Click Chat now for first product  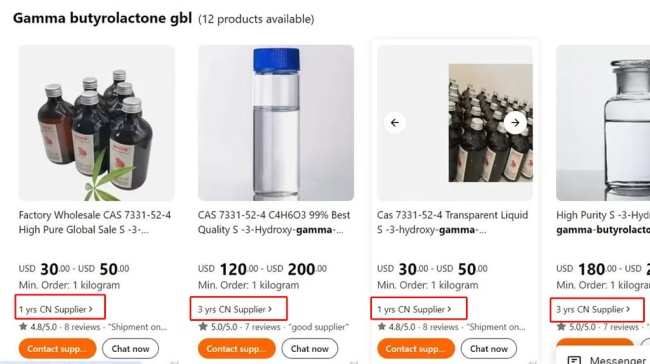point(130,349)
